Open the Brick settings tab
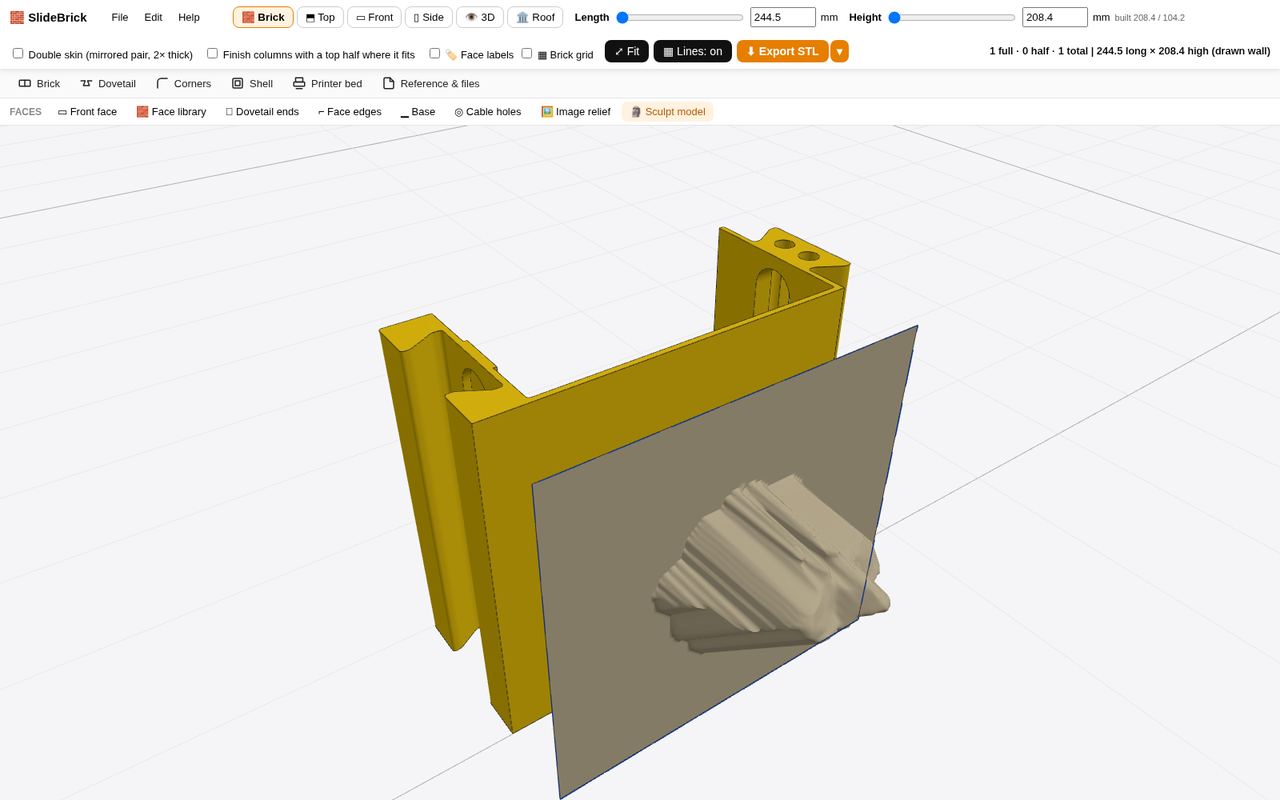Screen dimensions: 1280x800 [x=39, y=84]
